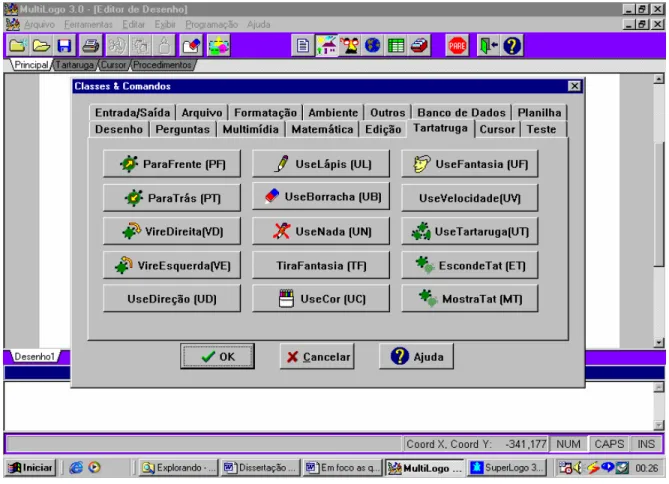The image size is (669, 484).
Task: Click the red database stack icon
Action: tap(419, 45)
